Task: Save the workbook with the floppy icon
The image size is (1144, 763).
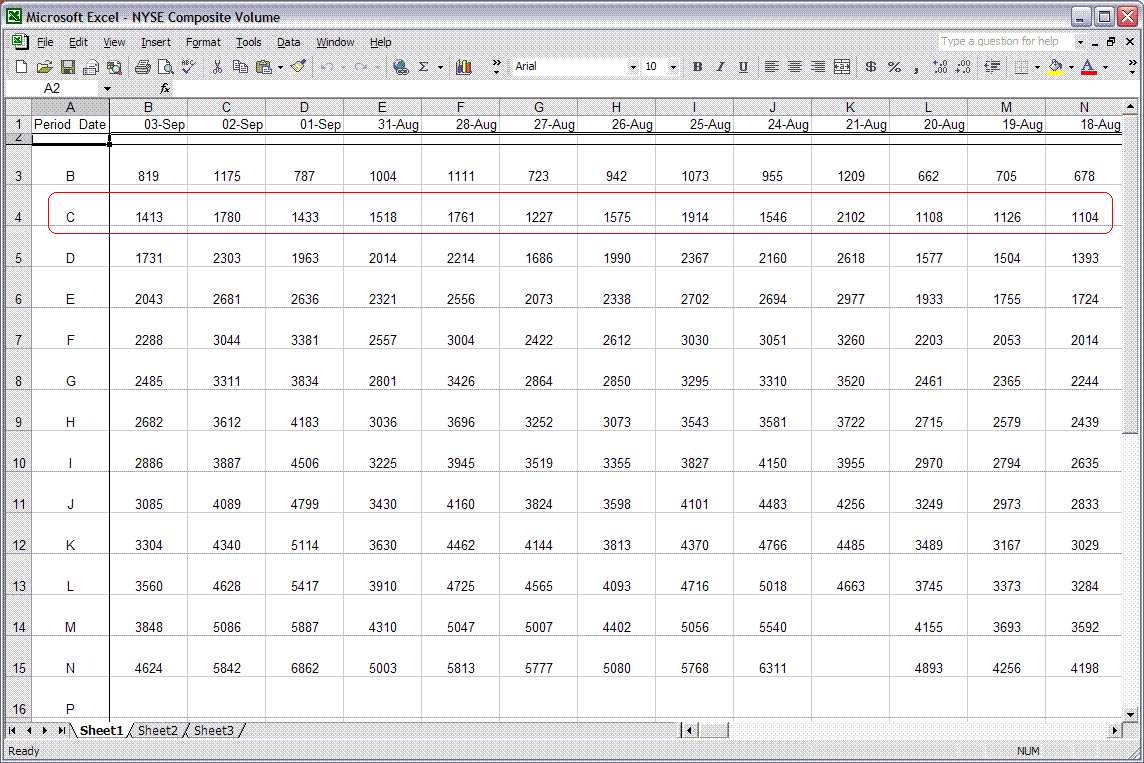Action: click(68, 67)
